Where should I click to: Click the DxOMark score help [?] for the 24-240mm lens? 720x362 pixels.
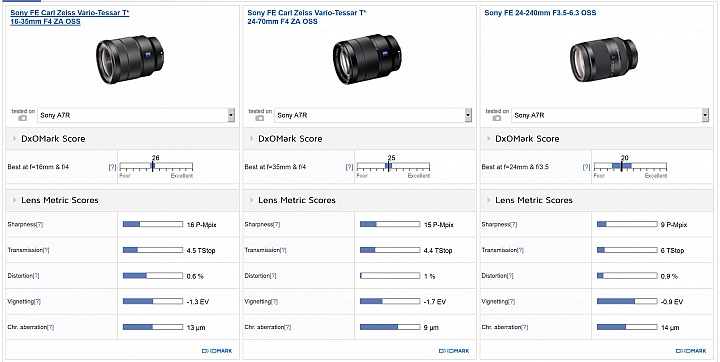(x=586, y=167)
